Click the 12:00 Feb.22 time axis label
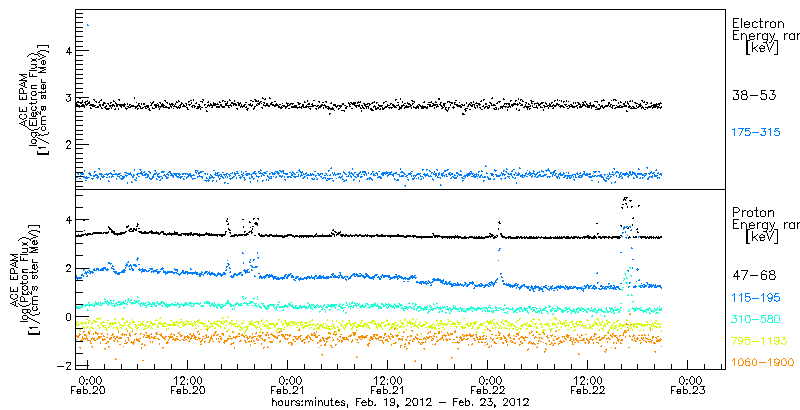This screenshot has height=410, width=800. tap(587, 386)
